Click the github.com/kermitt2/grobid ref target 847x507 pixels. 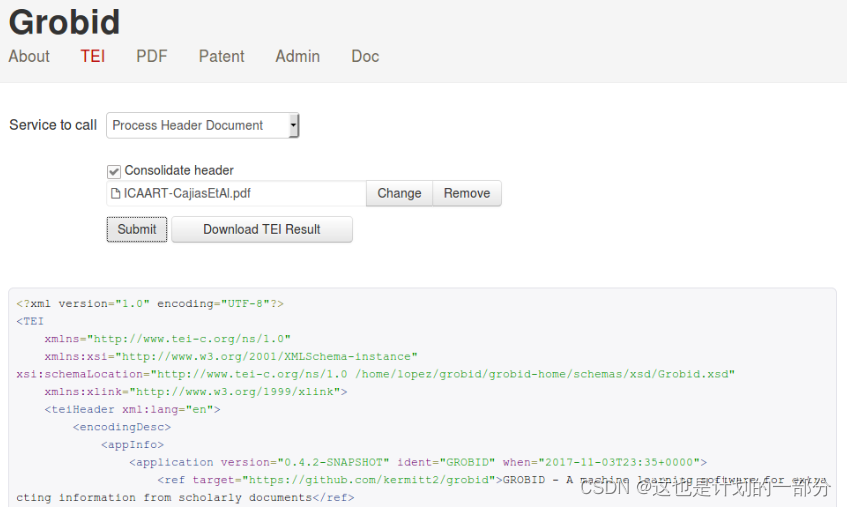[x=368, y=480]
